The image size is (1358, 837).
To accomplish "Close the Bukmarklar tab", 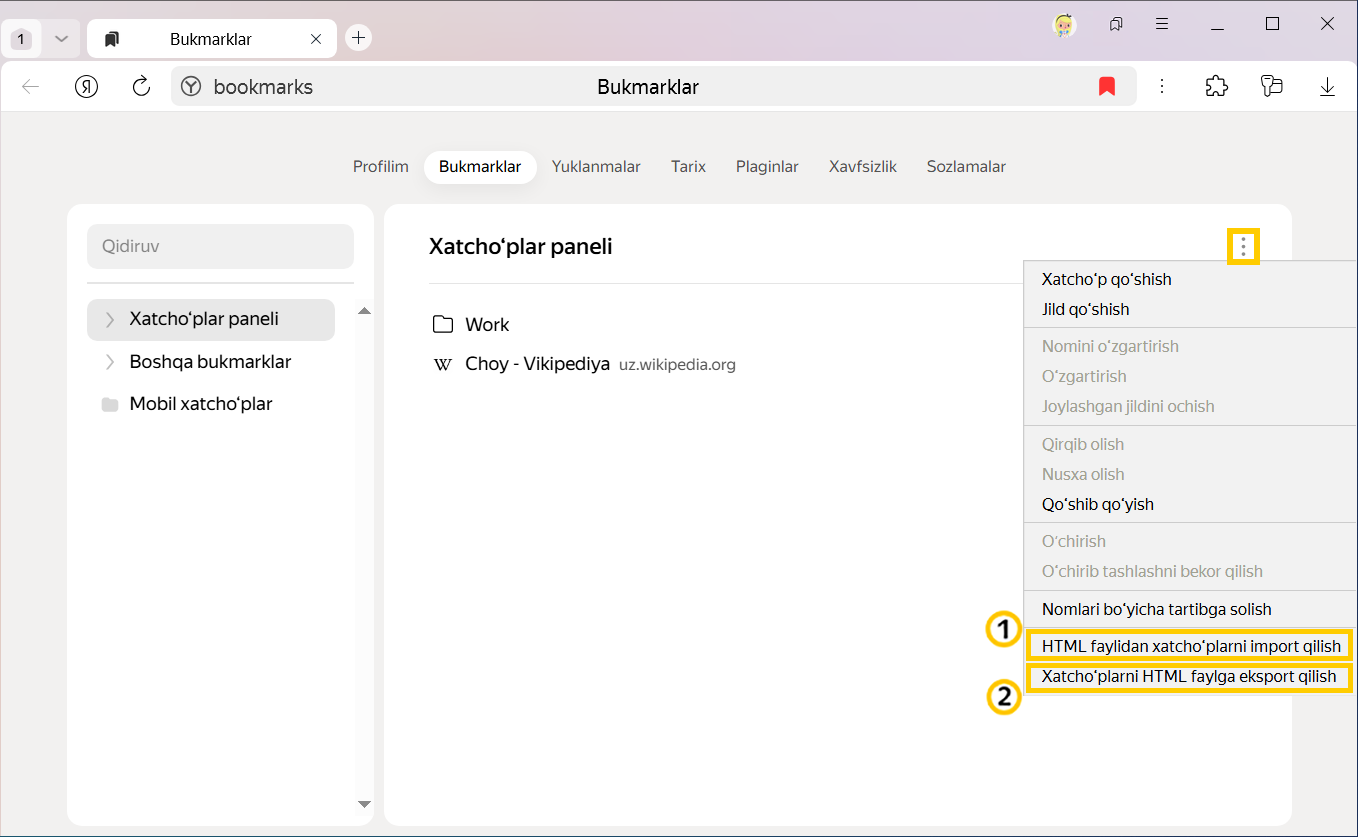I will coord(316,39).
